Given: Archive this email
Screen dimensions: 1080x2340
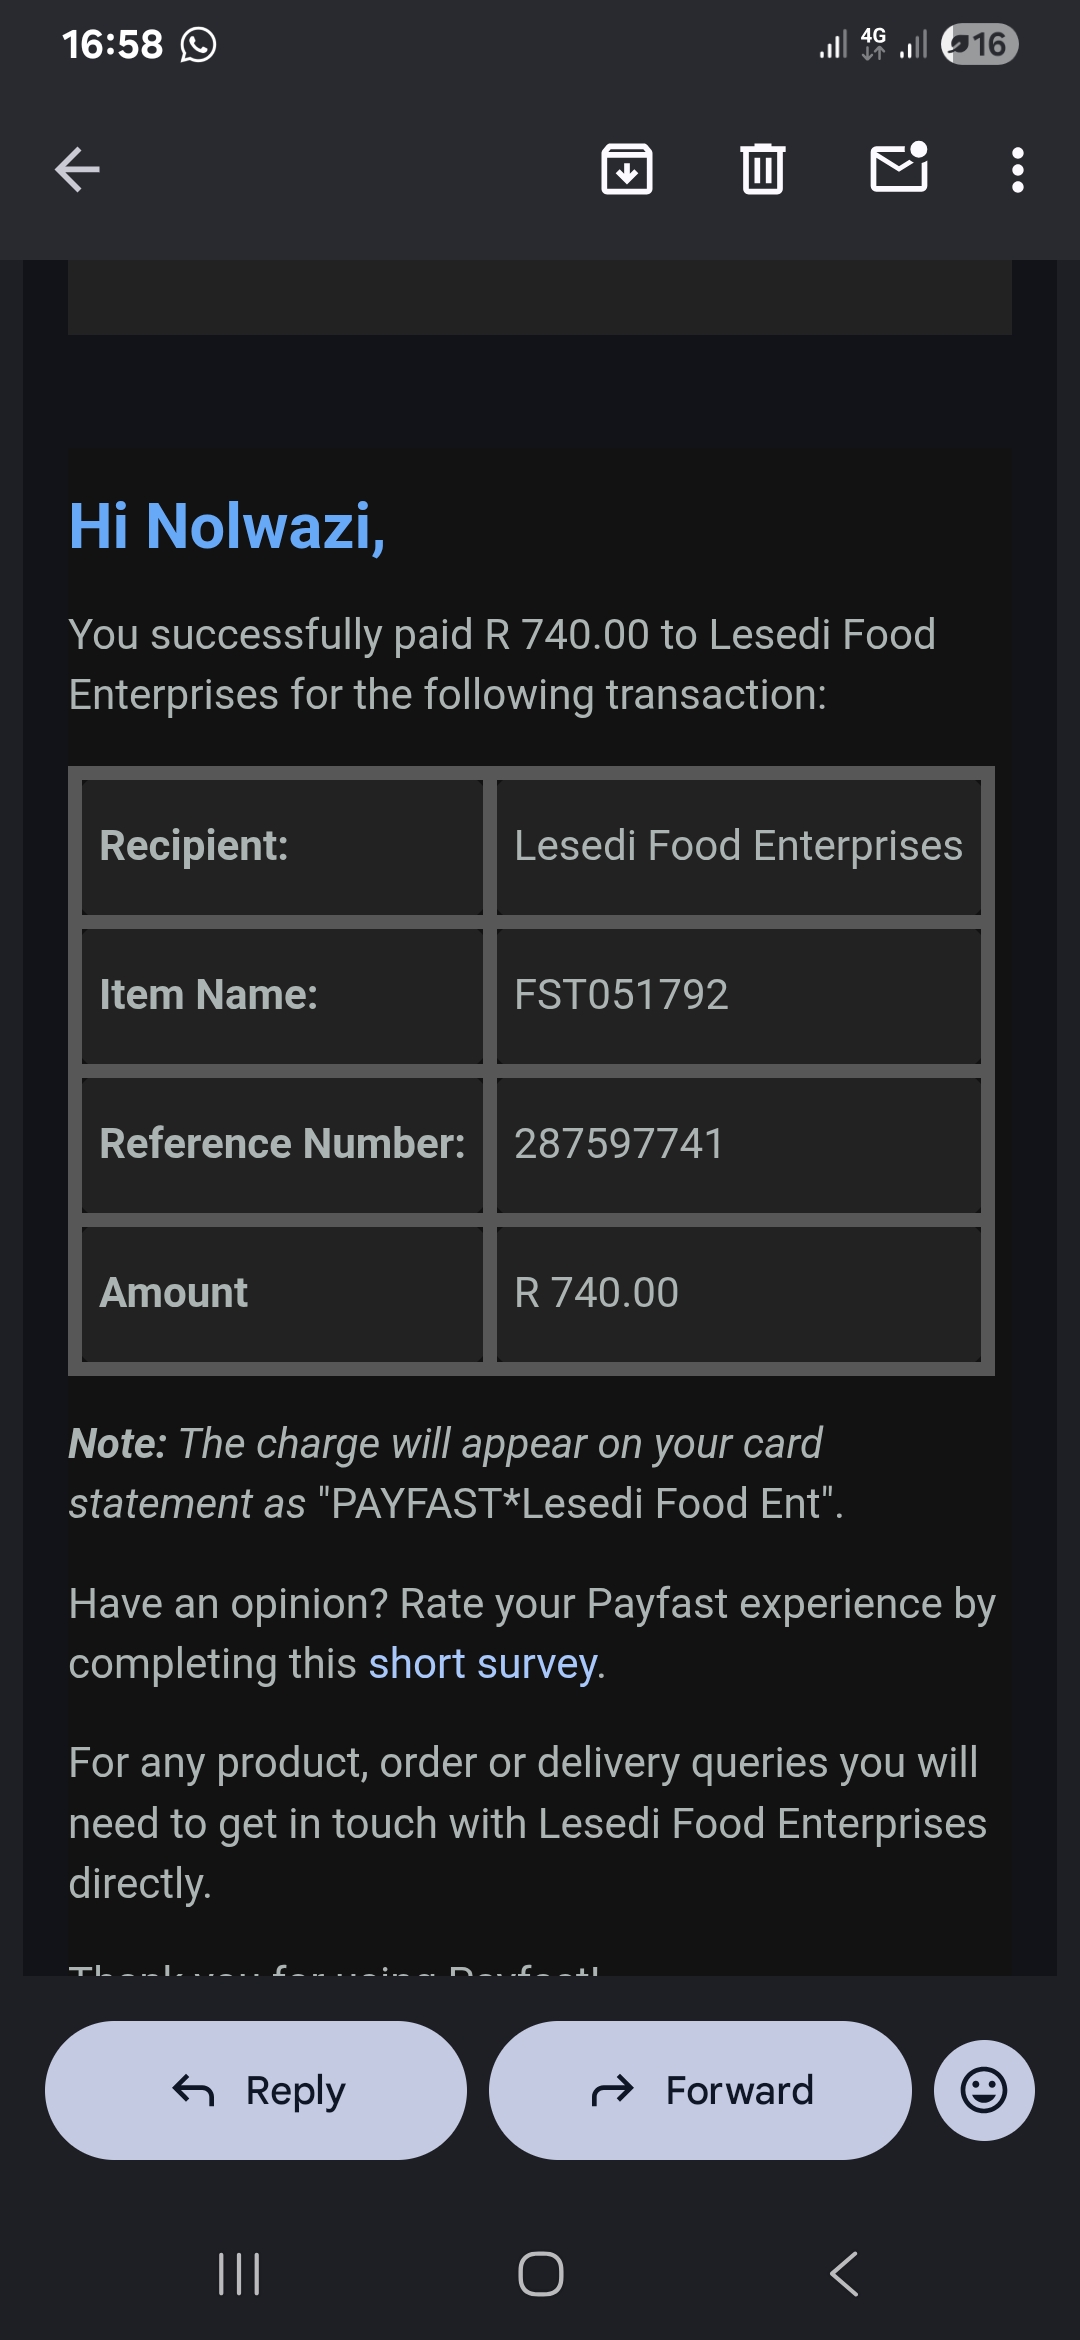Looking at the screenshot, I should point(627,169).
